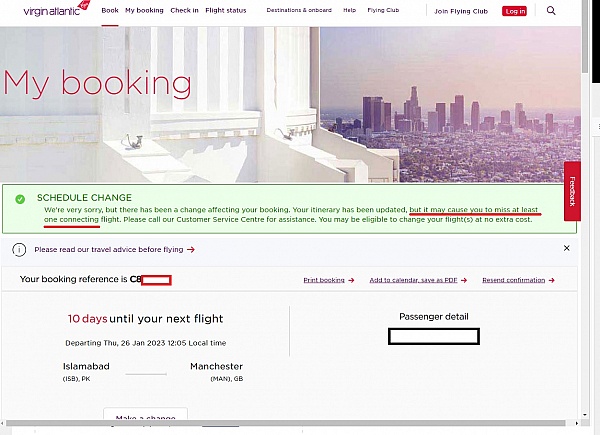The height and width of the screenshot is (435, 600).
Task: Open Join Flying Club link
Action: coord(461,11)
